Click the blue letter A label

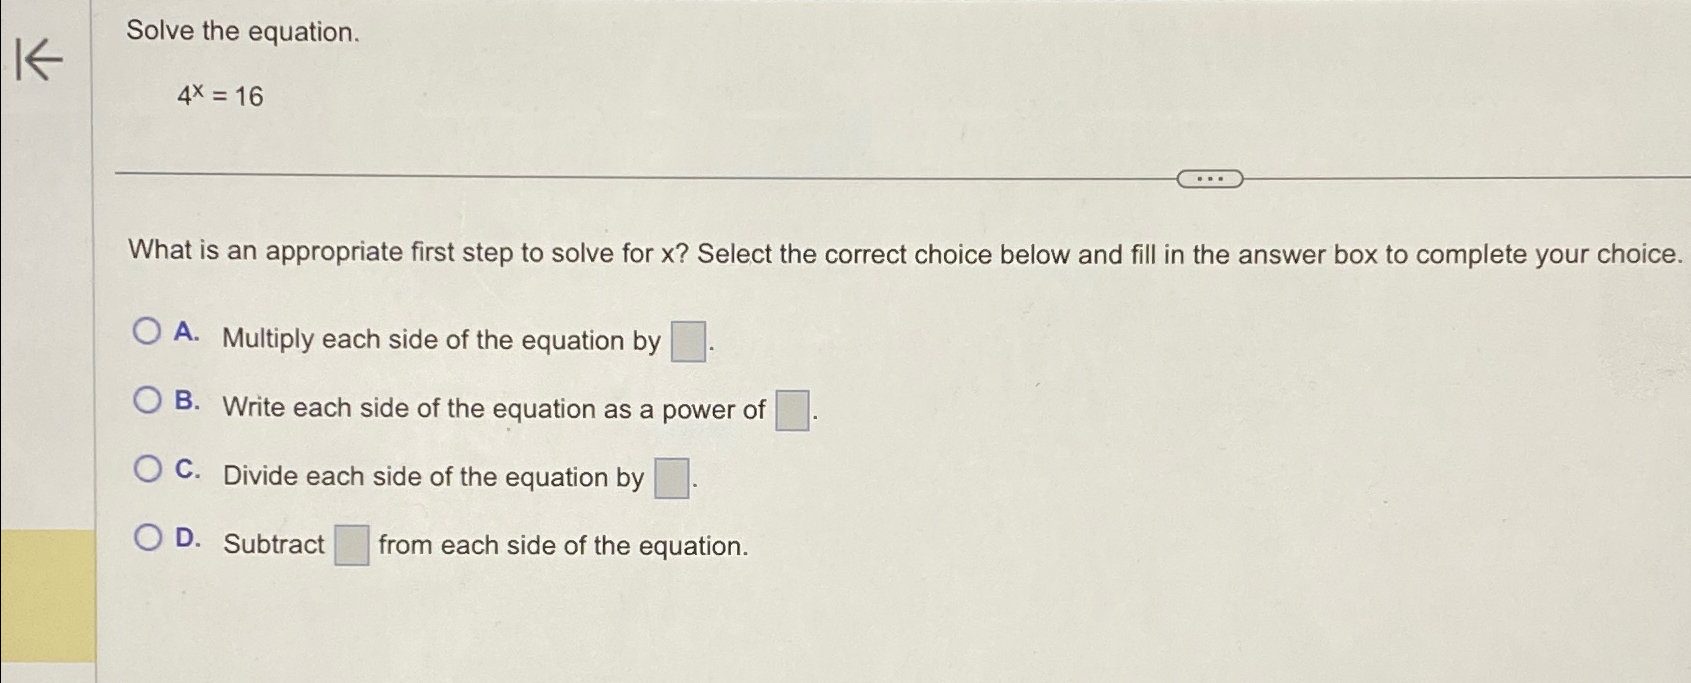[x=186, y=333]
